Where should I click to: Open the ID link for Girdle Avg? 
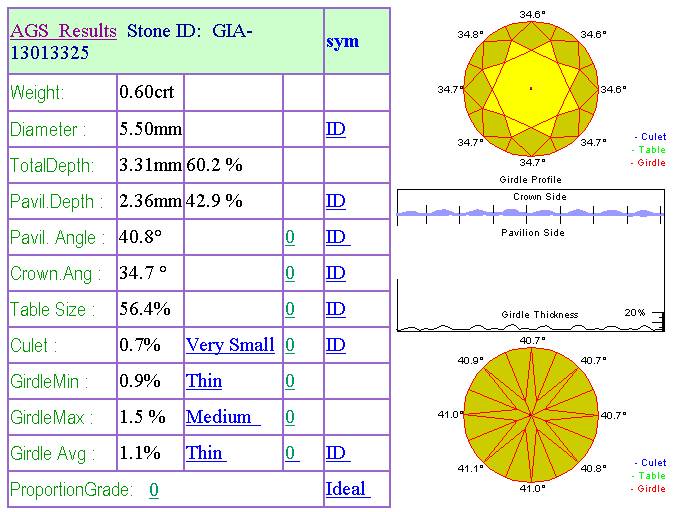click(x=338, y=453)
